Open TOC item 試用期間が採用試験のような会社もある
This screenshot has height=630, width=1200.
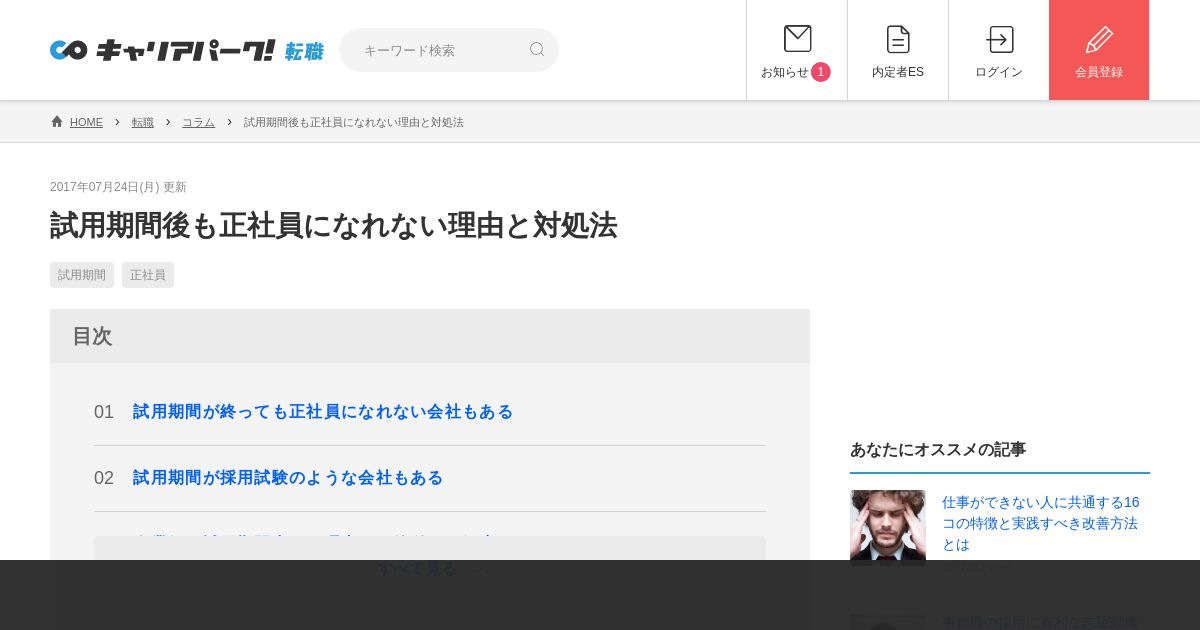tap(288, 478)
